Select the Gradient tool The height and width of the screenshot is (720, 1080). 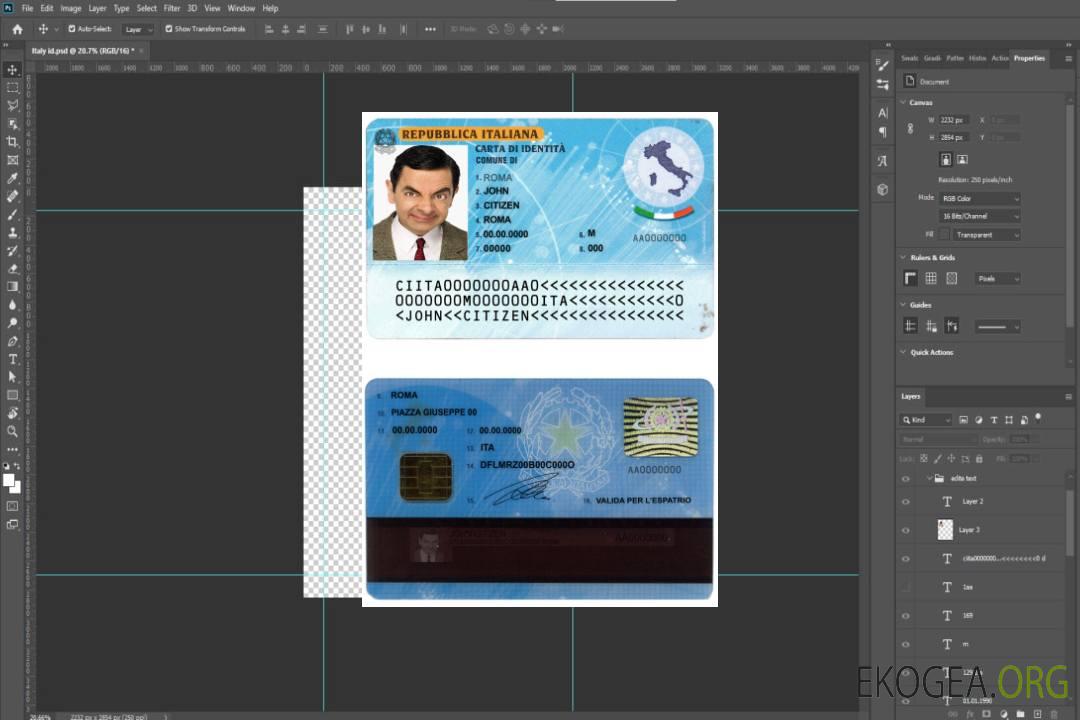12,287
